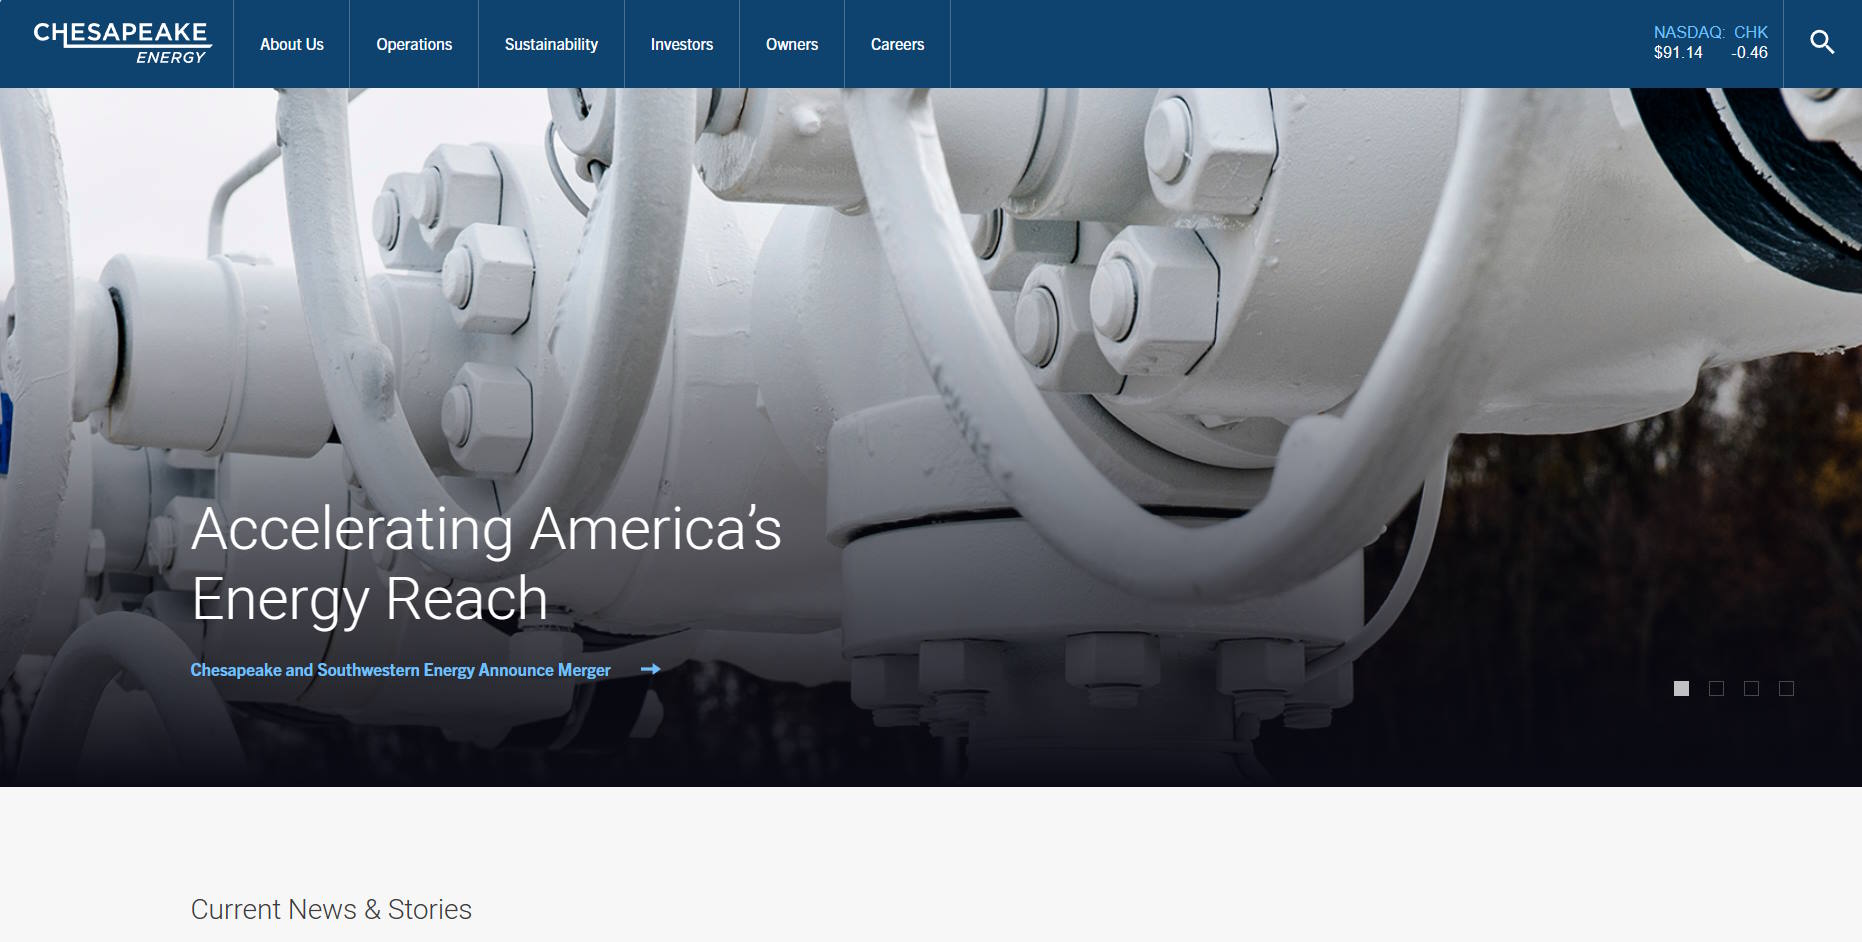The height and width of the screenshot is (942, 1862).
Task: Open the Careers menu
Action: click(x=897, y=44)
